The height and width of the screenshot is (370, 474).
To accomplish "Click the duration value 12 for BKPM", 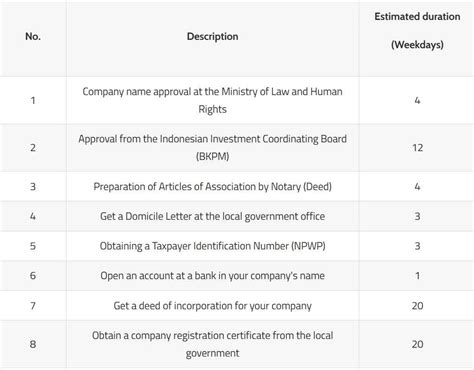I will point(417,148).
